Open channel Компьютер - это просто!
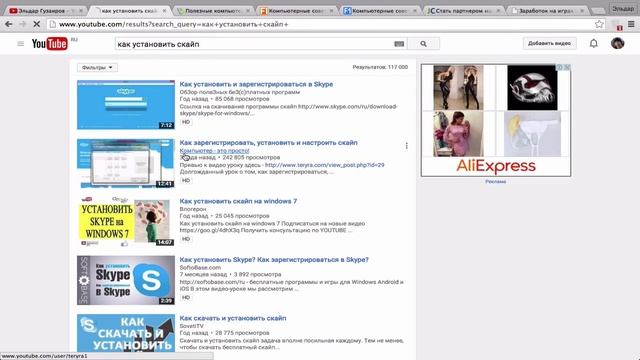The width and height of the screenshot is (640, 360). (214, 151)
